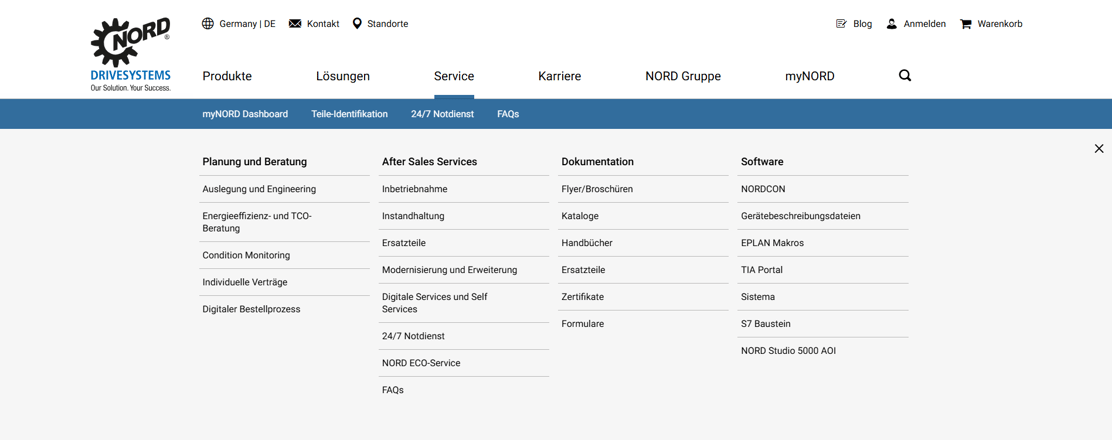Image resolution: width=1112 pixels, height=440 pixels.
Task: Open search with the magnifier icon
Action: tap(905, 76)
